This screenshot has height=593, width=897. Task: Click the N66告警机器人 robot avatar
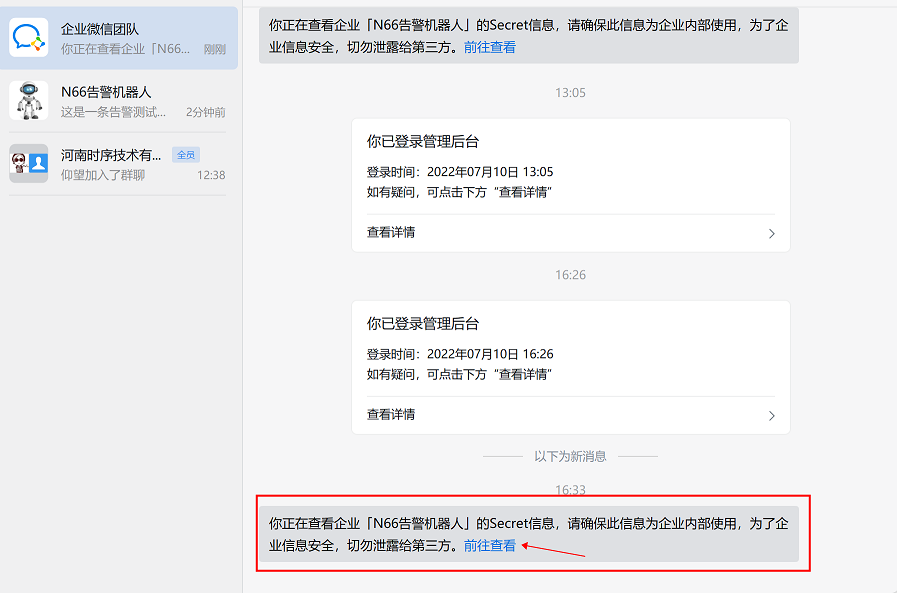pyautogui.click(x=29, y=100)
